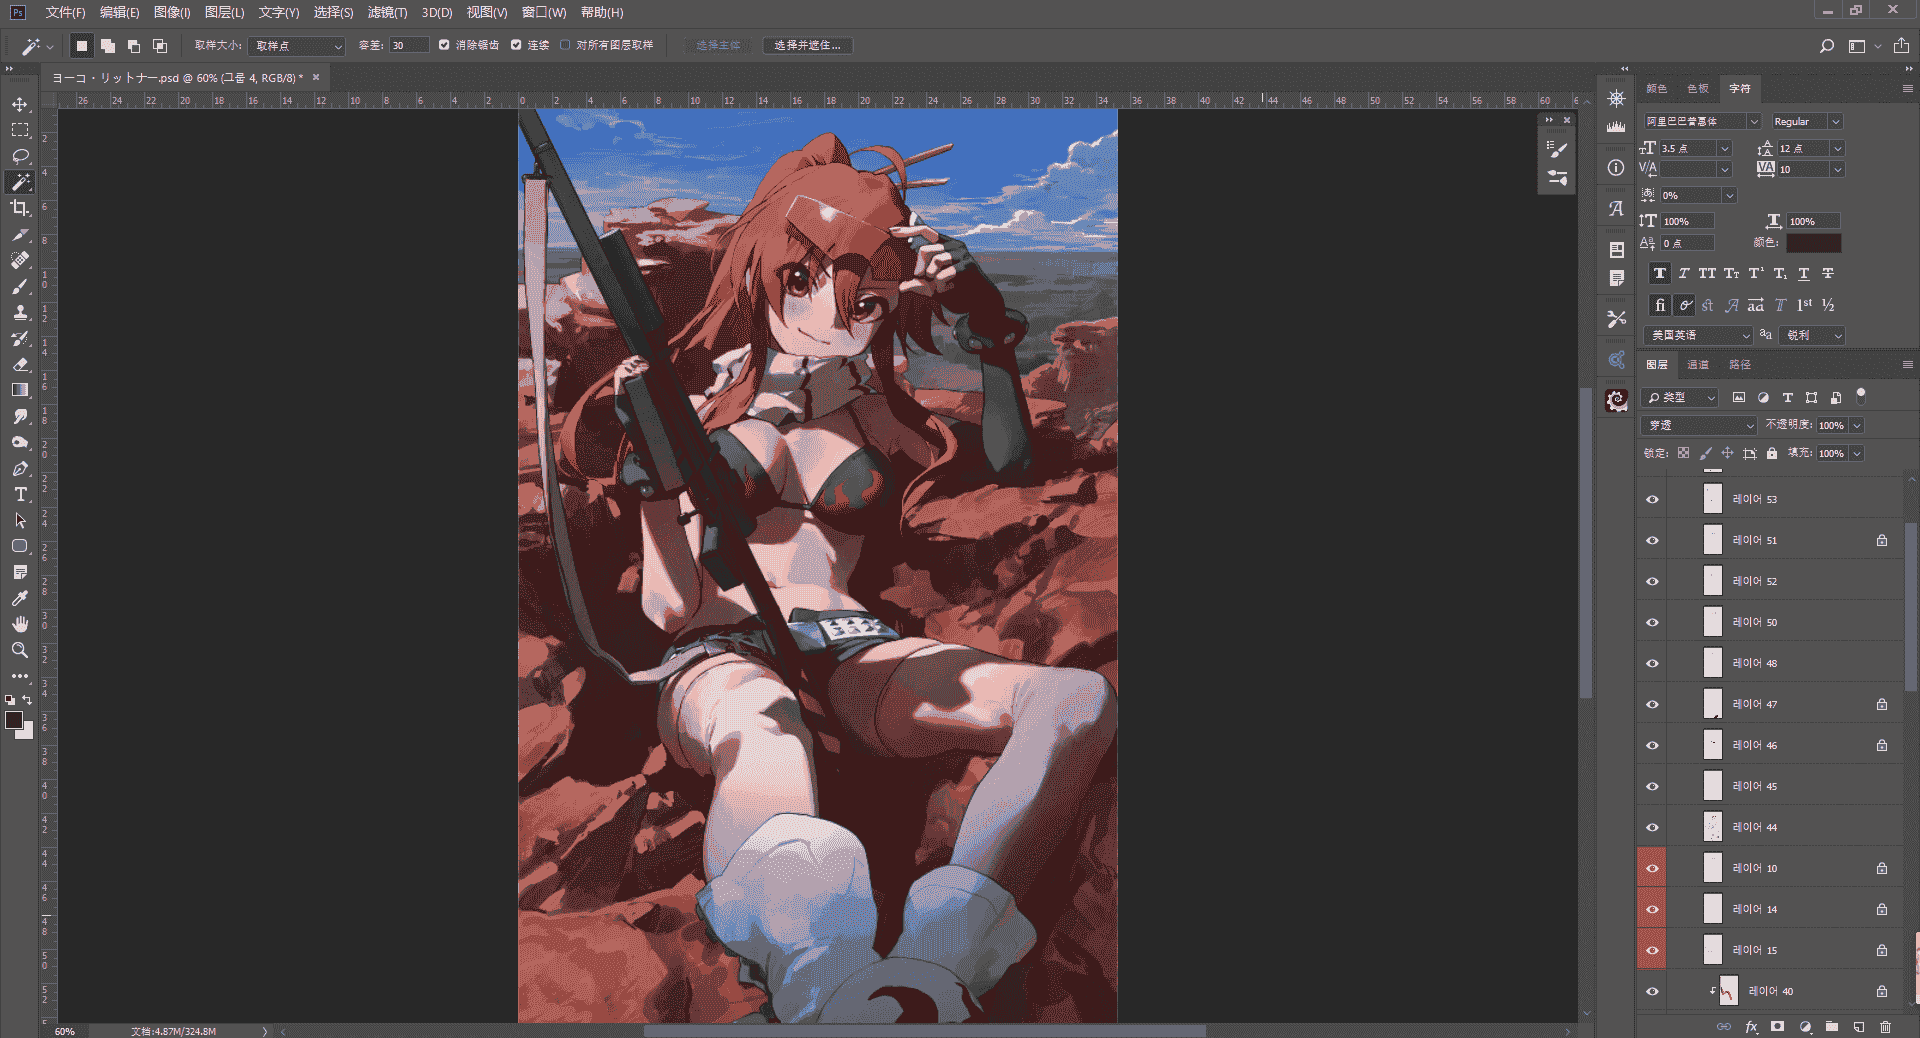Switch to the 通道 channels tab
The image size is (1920, 1038).
[x=1698, y=365]
